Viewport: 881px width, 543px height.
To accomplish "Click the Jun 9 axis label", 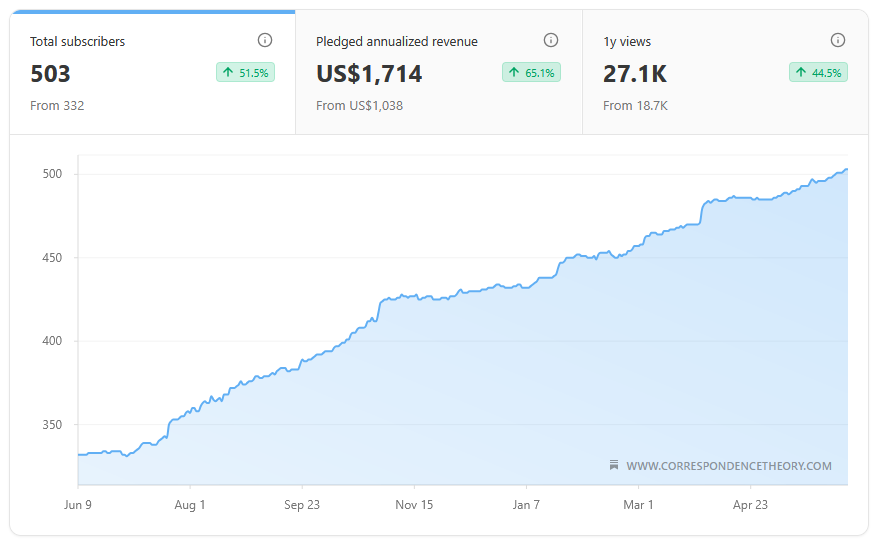I will 78,505.
